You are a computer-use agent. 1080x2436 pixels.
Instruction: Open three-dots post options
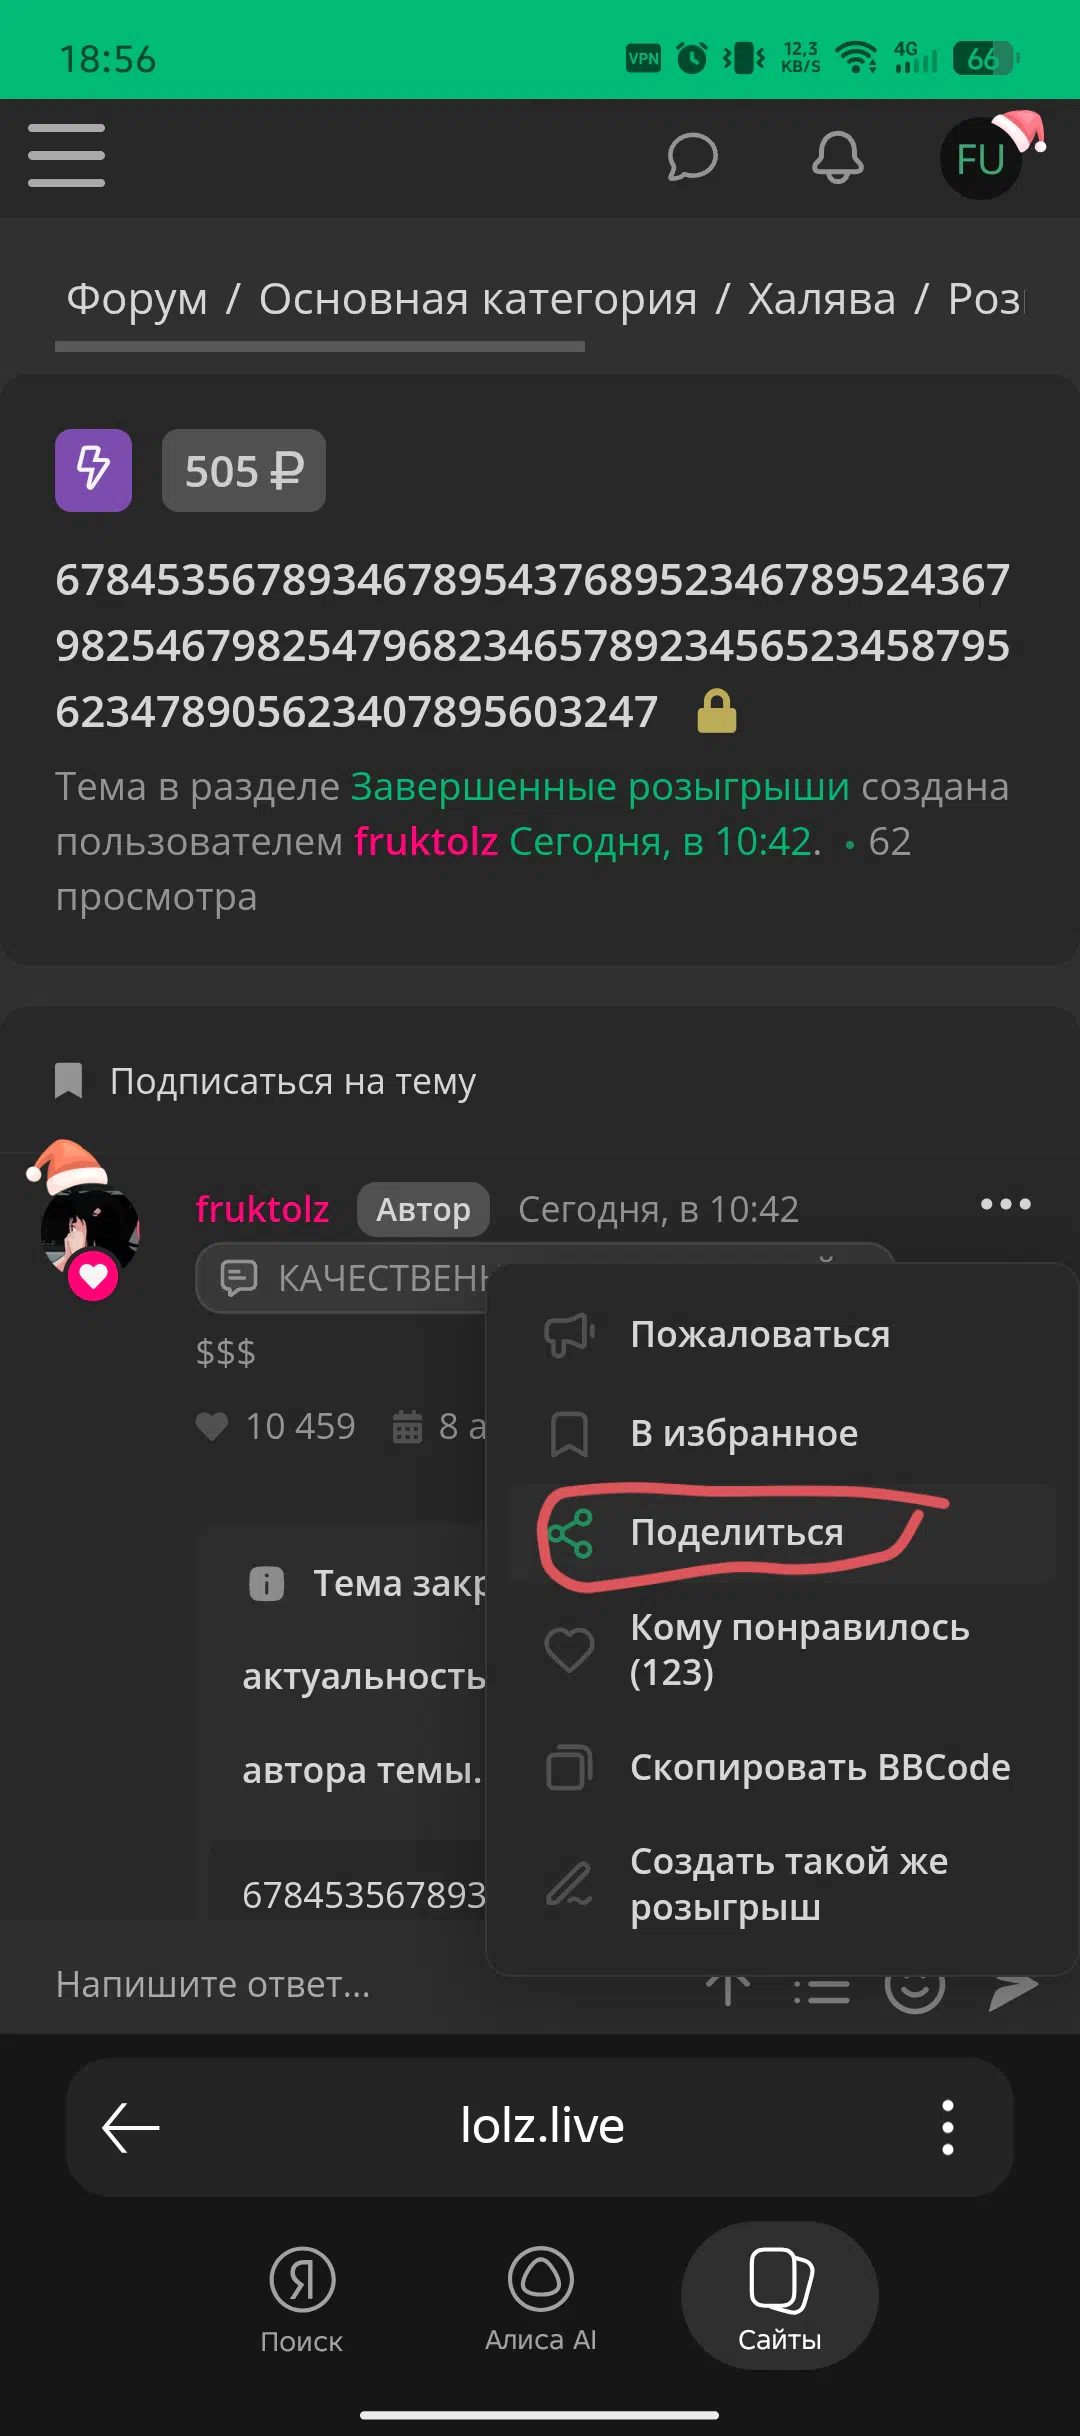[1005, 1205]
